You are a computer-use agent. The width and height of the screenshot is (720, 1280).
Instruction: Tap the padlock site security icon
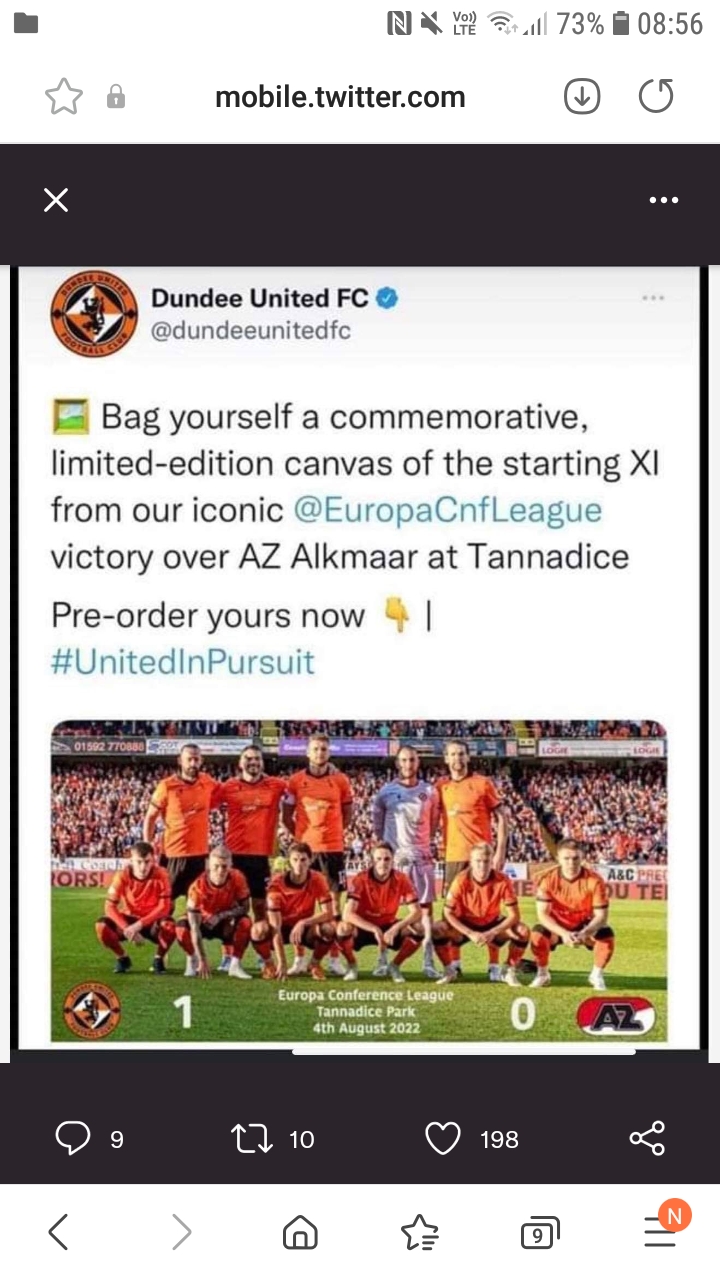pos(116,97)
